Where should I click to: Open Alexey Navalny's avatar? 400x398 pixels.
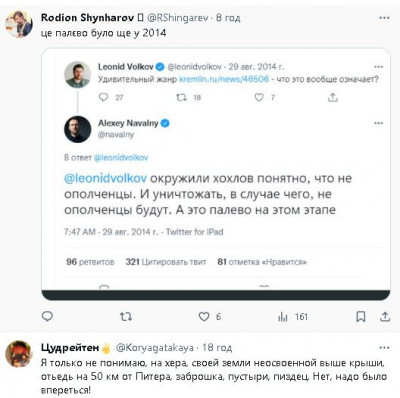click(x=77, y=129)
